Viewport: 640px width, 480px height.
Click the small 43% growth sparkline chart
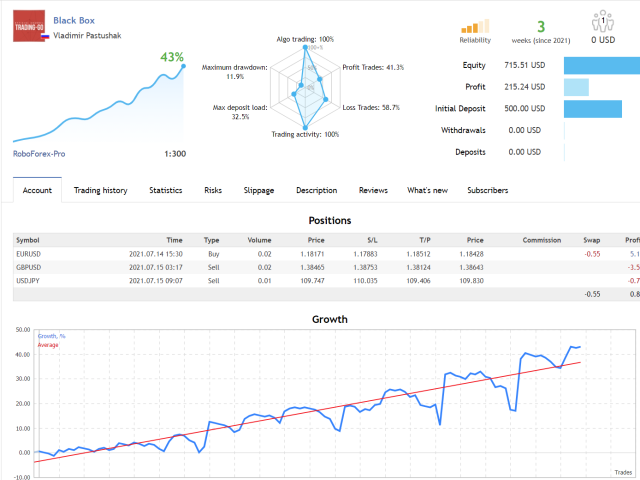[x=100, y=103]
